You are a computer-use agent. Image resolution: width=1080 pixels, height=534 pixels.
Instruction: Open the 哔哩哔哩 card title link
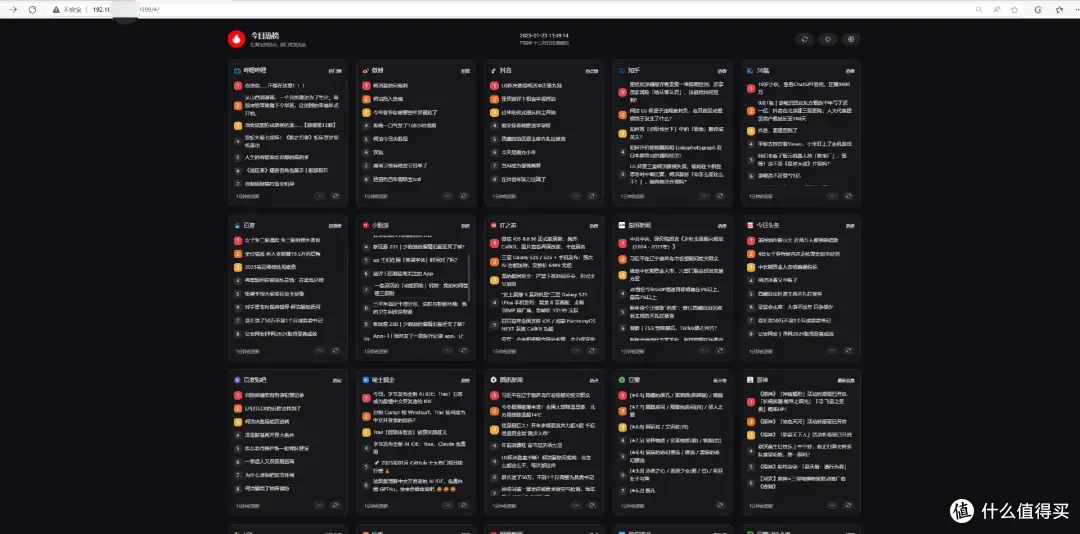tap(255, 70)
